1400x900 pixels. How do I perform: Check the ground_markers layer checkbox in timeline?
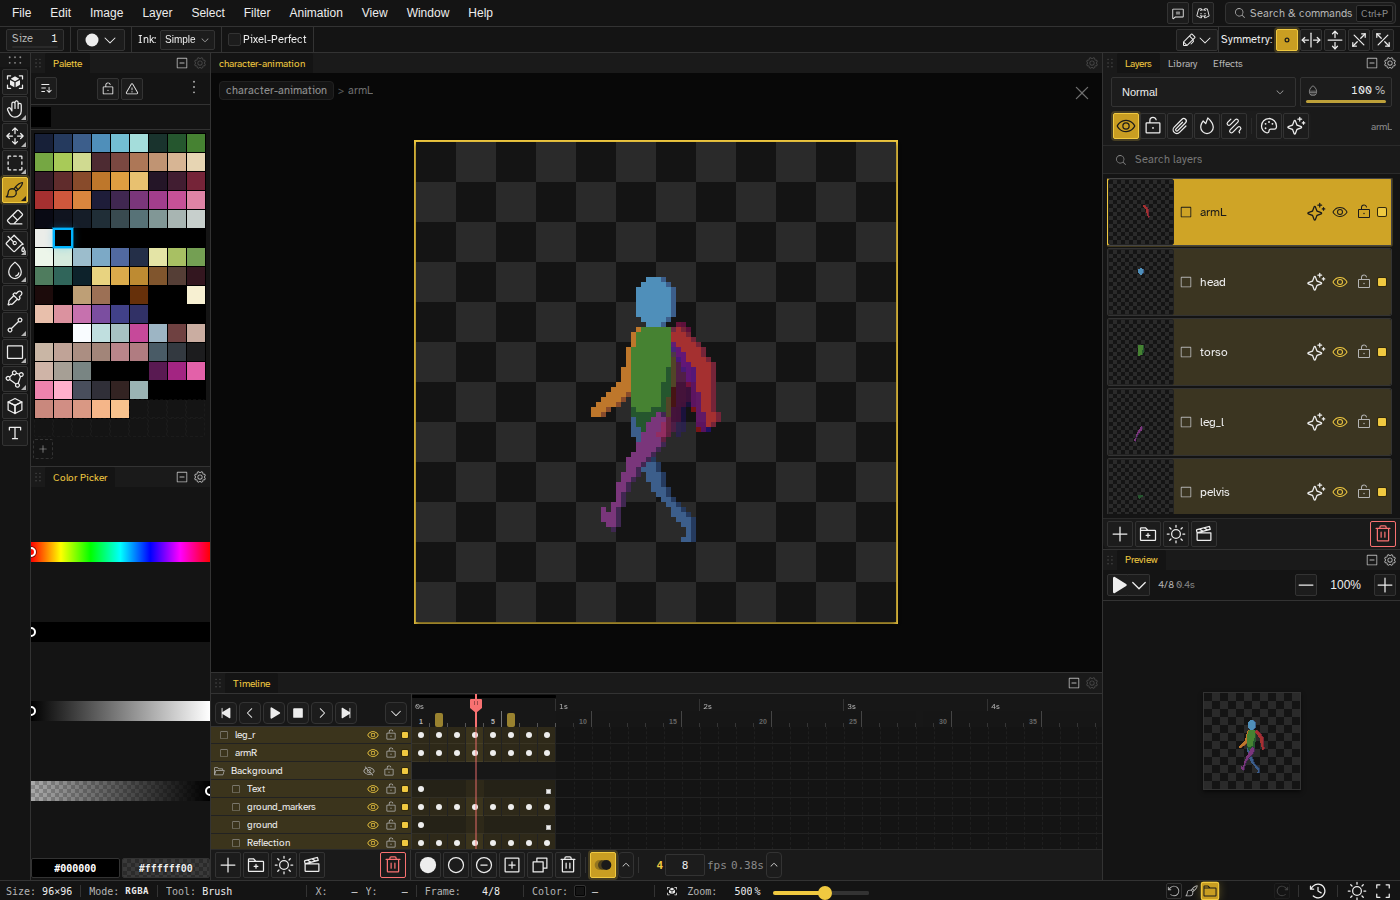click(236, 807)
